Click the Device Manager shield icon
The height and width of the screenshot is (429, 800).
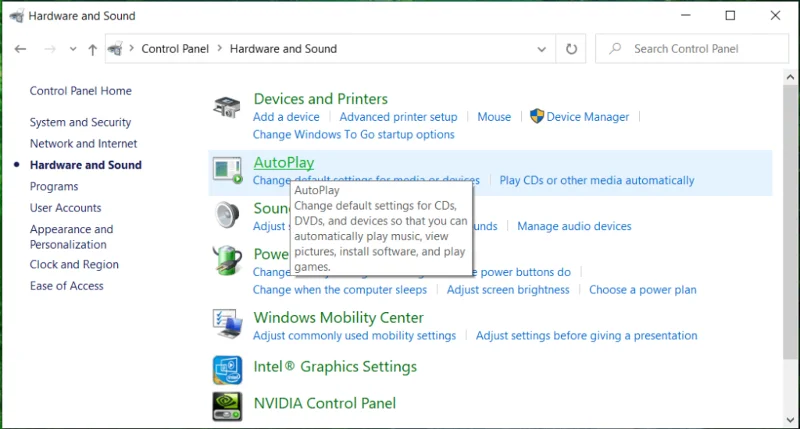pyautogui.click(x=537, y=116)
